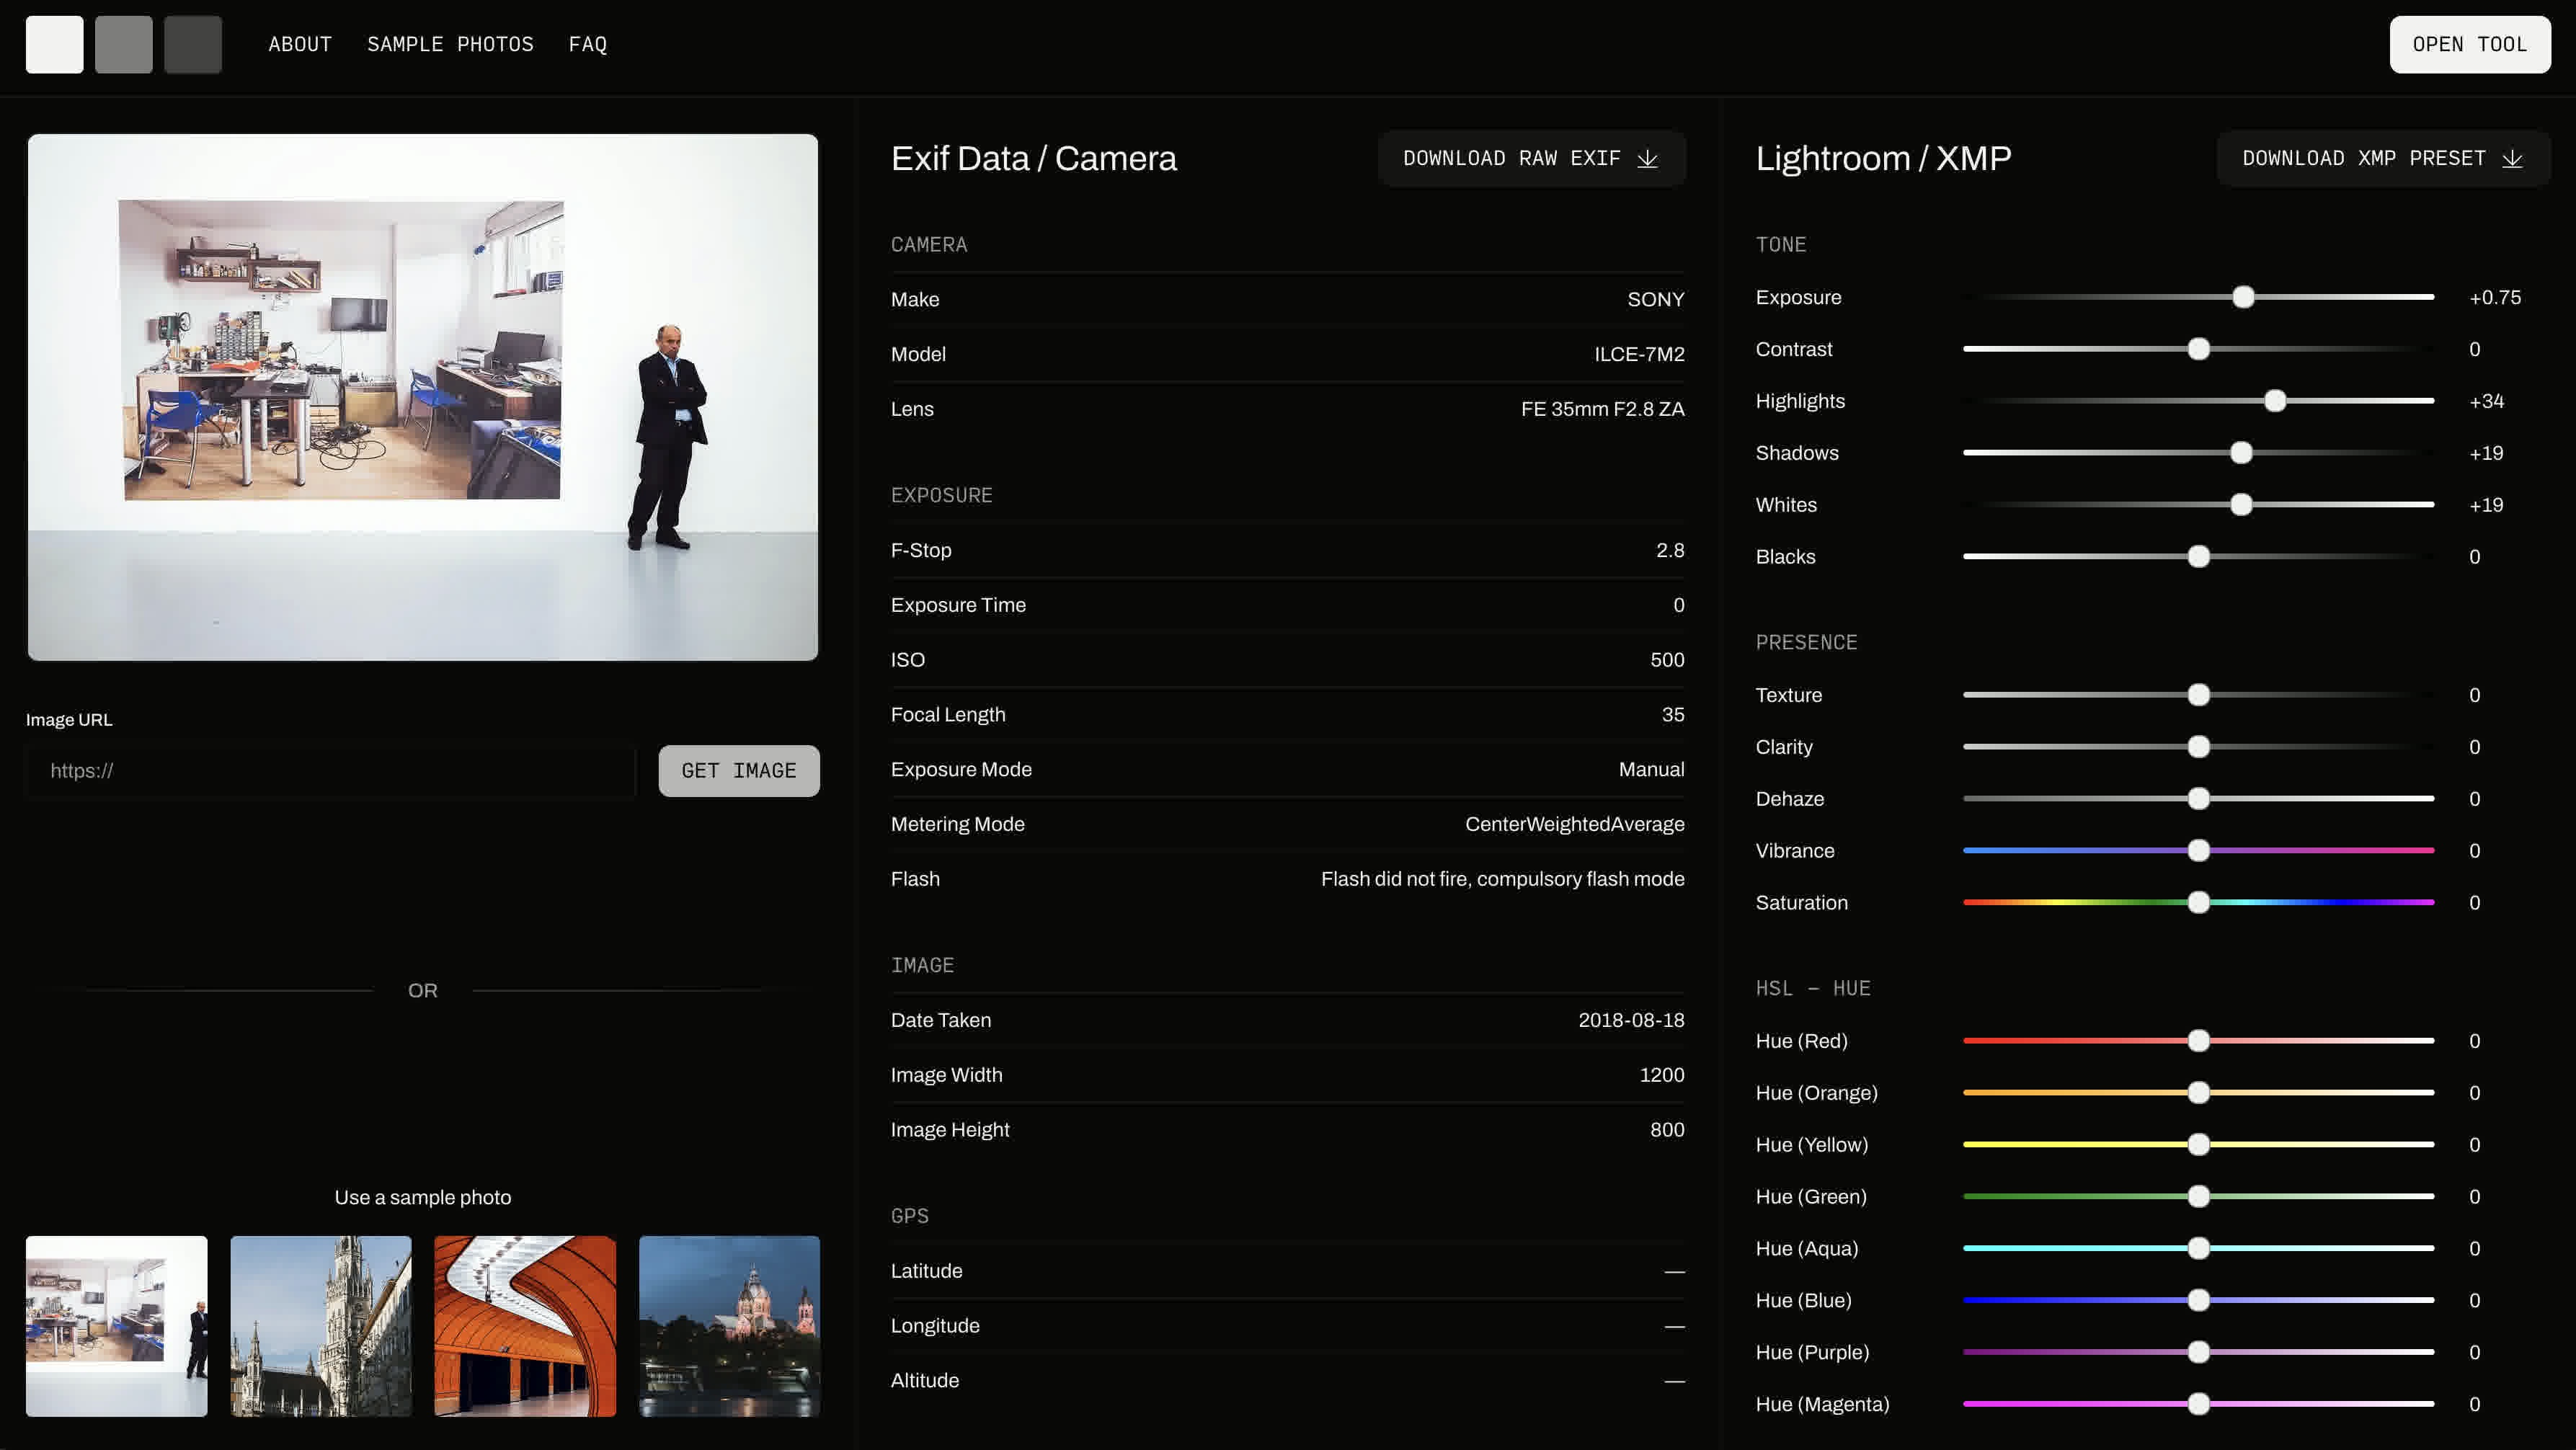Click the Highlights slider knob

(x=2275, y=401)
